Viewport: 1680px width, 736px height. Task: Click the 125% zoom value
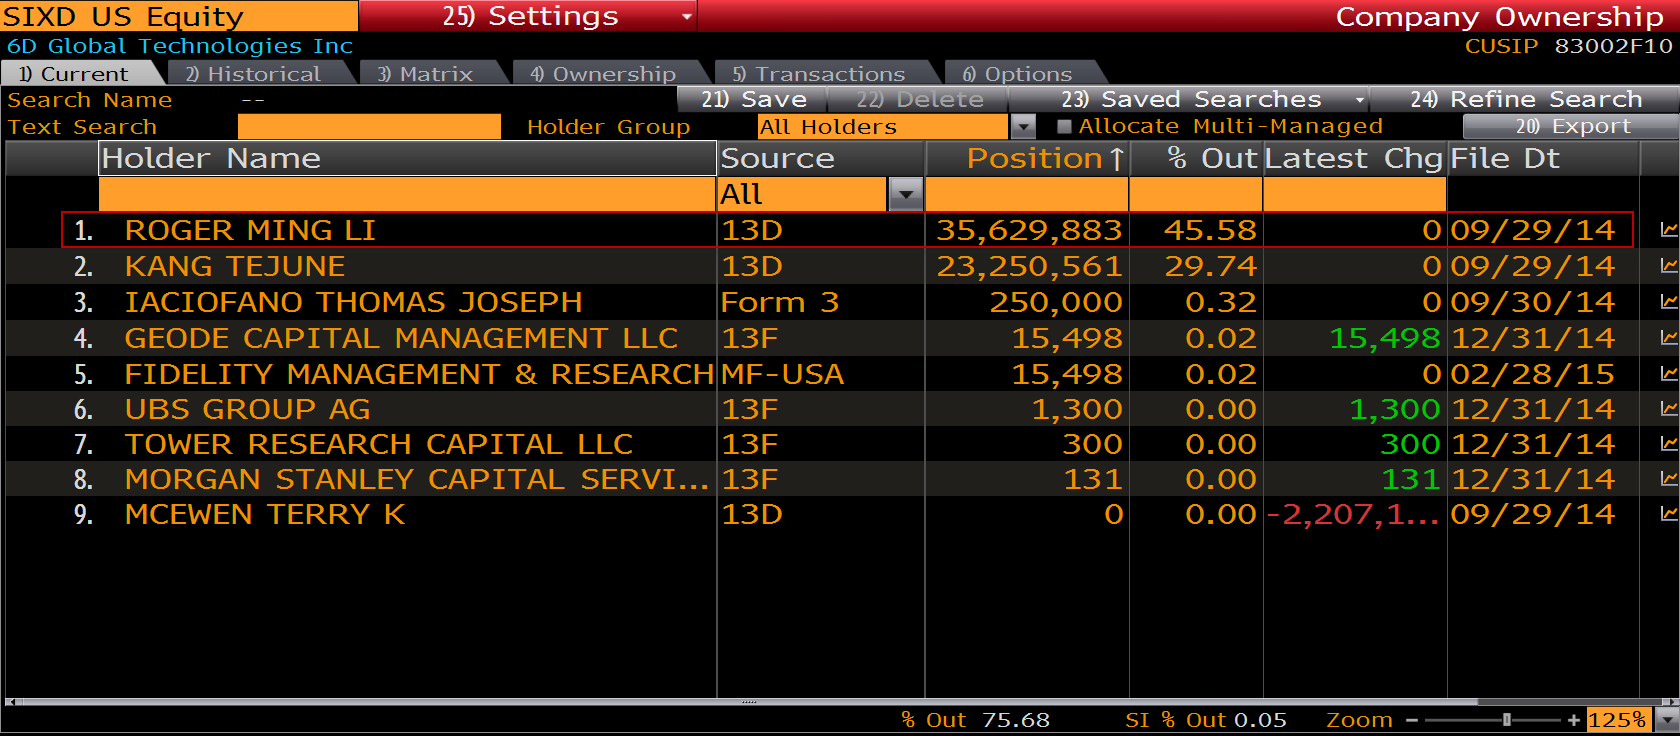(1617, 720)
